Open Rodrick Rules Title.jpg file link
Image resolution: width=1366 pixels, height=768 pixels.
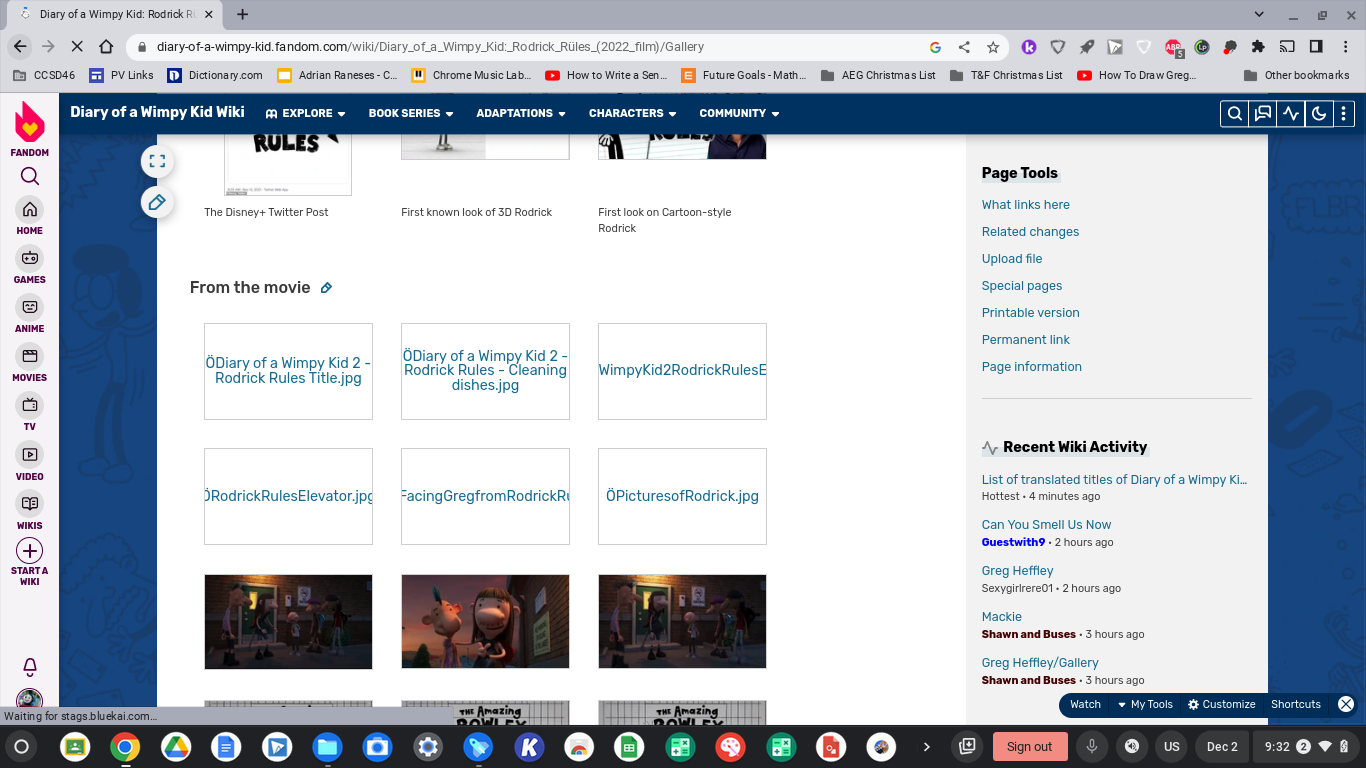(x=288, y=371)
